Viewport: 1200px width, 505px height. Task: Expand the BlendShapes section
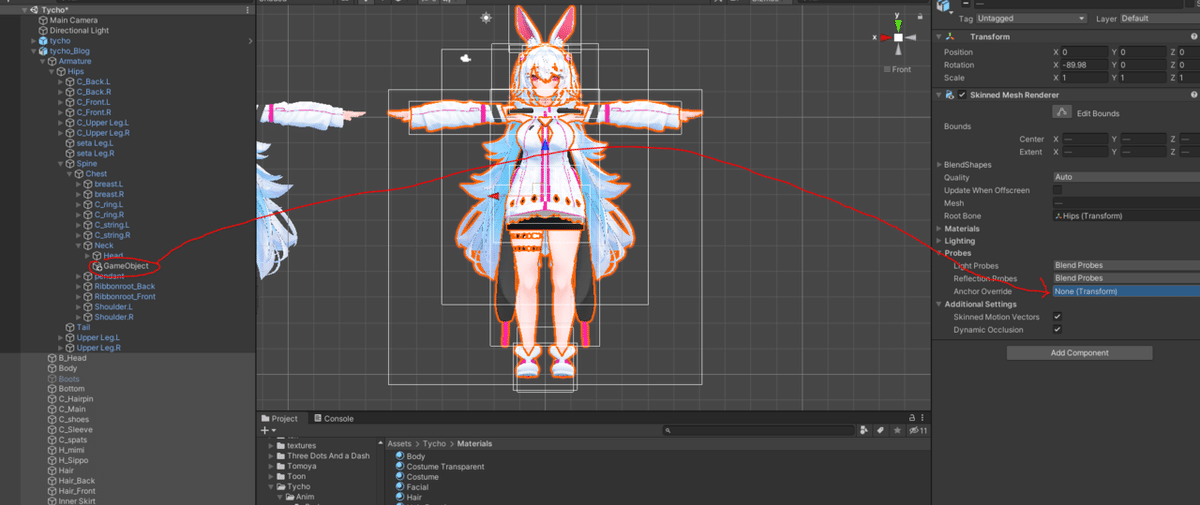[x=938, y=164]
